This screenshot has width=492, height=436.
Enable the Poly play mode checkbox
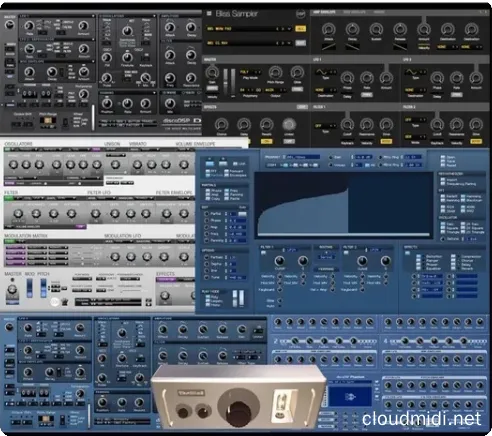click(208, 296)
